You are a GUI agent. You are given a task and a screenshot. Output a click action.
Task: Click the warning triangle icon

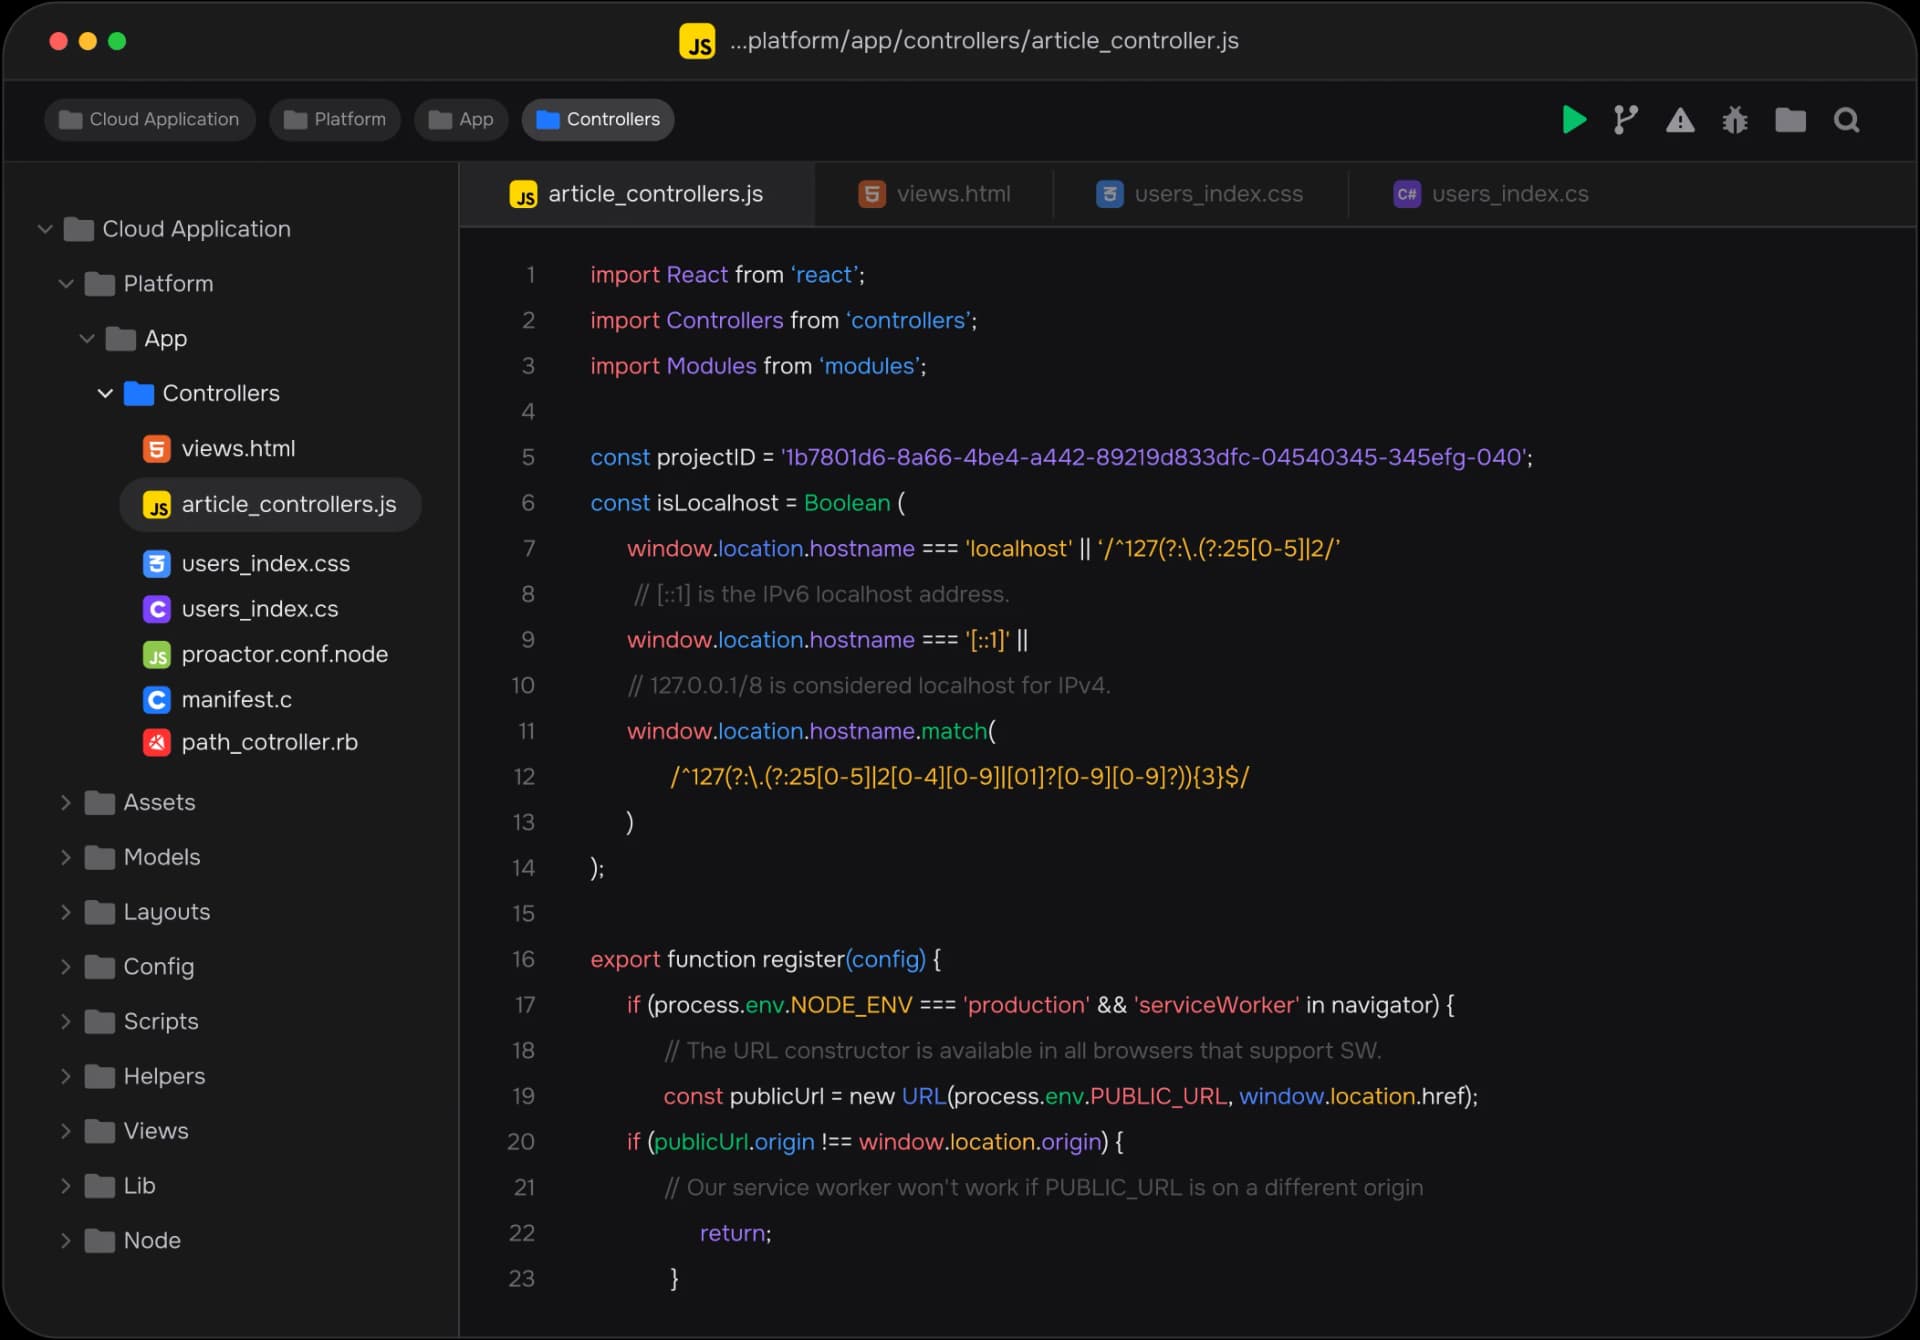tap(1680, 121)
